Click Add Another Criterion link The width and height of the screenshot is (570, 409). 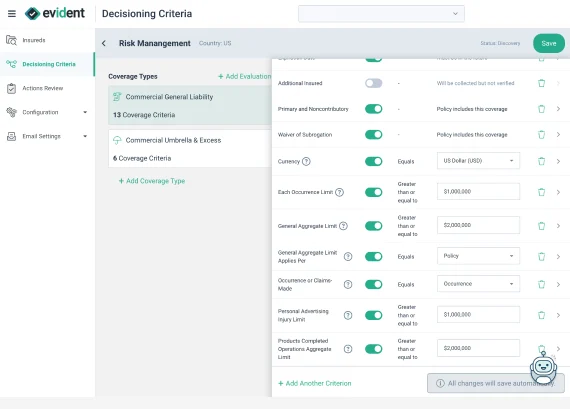coord(315,384)
